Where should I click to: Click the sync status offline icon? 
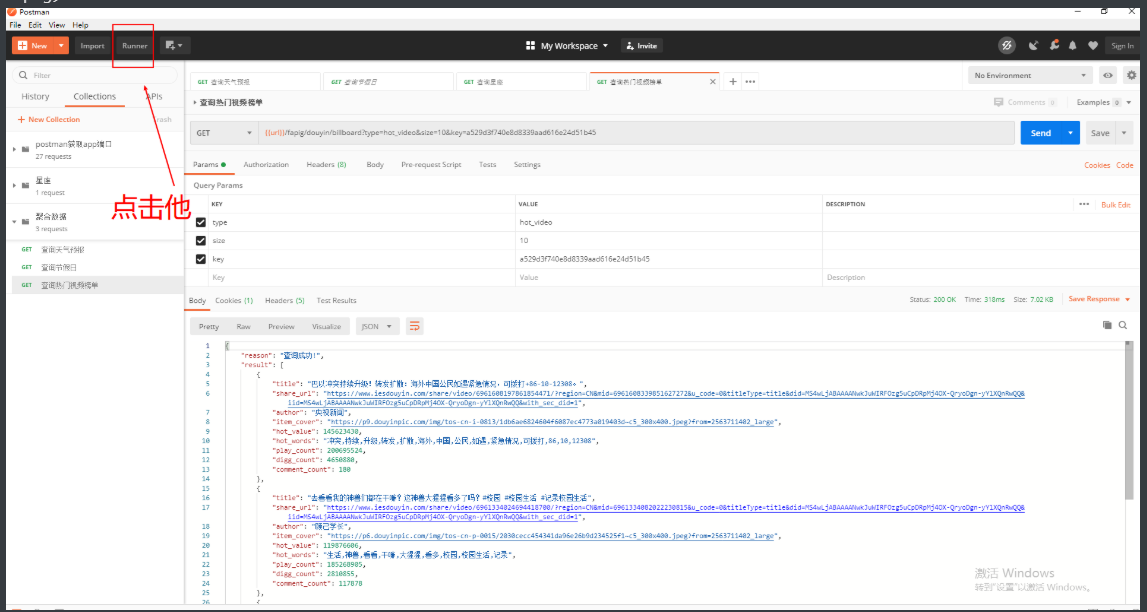click(1007, 45)
